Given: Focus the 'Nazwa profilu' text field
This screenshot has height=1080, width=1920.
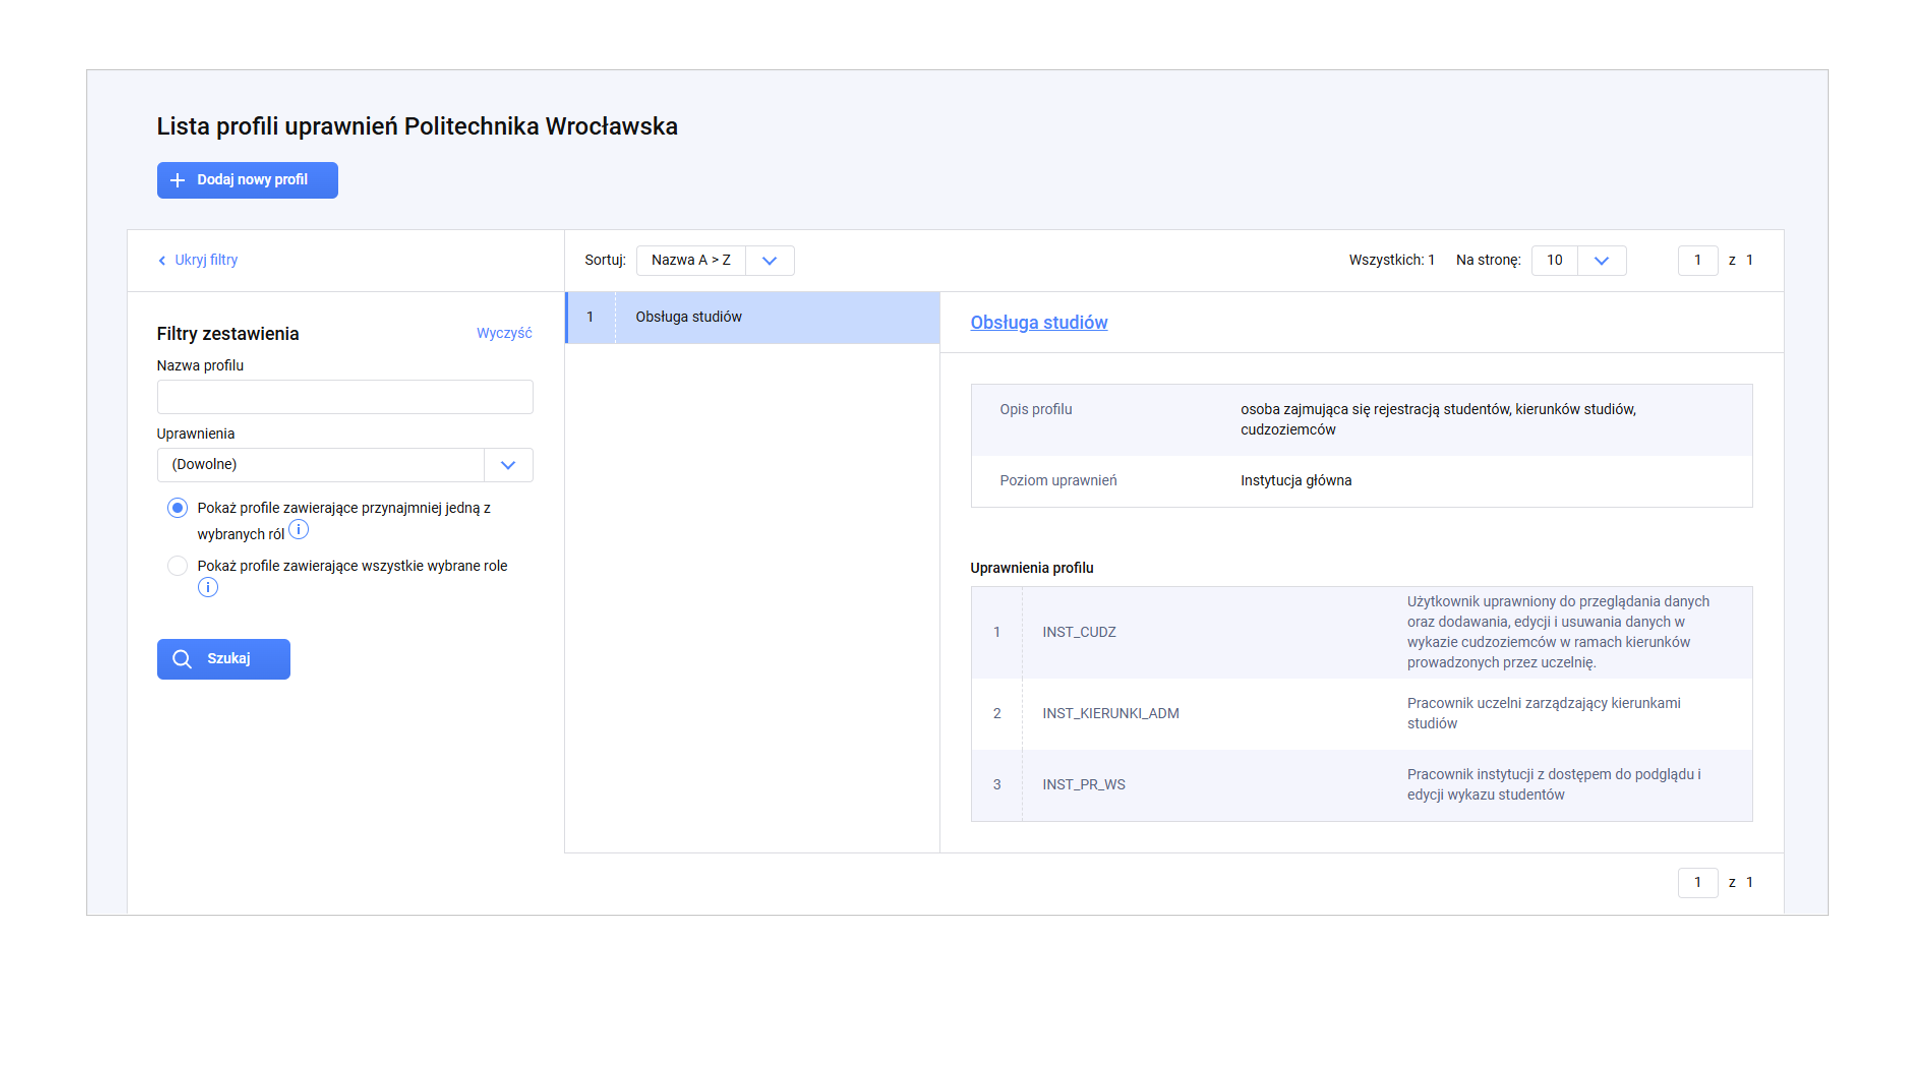Looking at the screenshot, I should coord(345,397).
